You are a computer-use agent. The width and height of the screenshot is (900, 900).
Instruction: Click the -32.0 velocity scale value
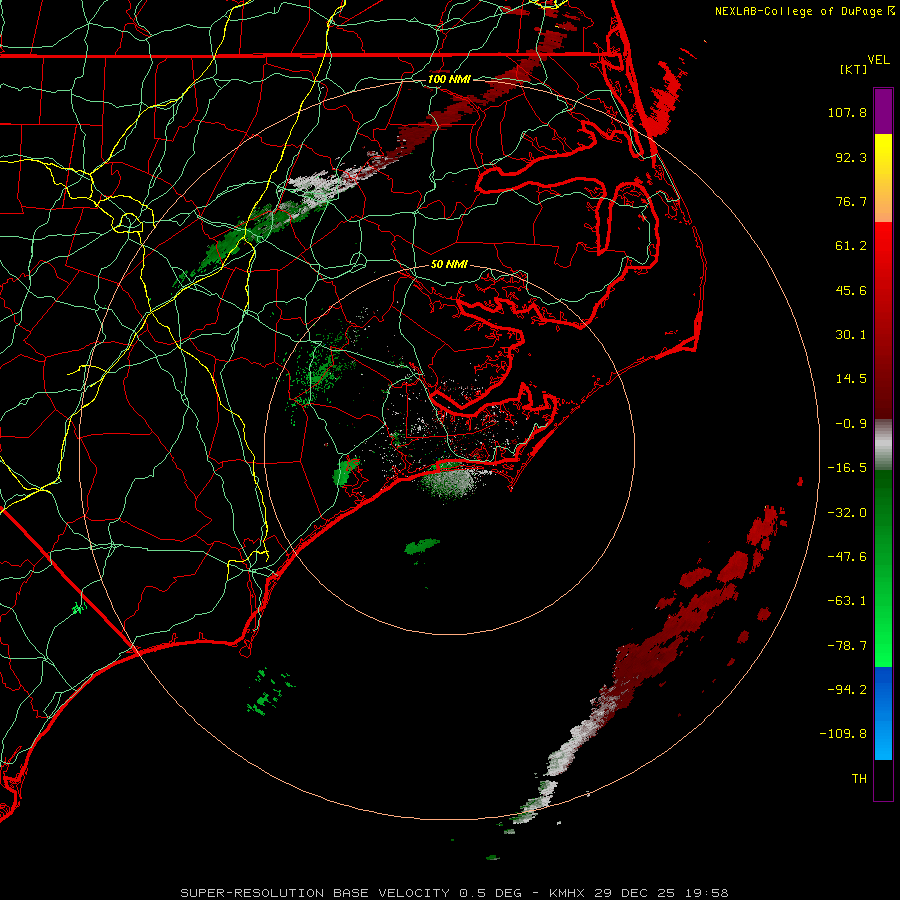pyautogui.click(x=847, y=513)
